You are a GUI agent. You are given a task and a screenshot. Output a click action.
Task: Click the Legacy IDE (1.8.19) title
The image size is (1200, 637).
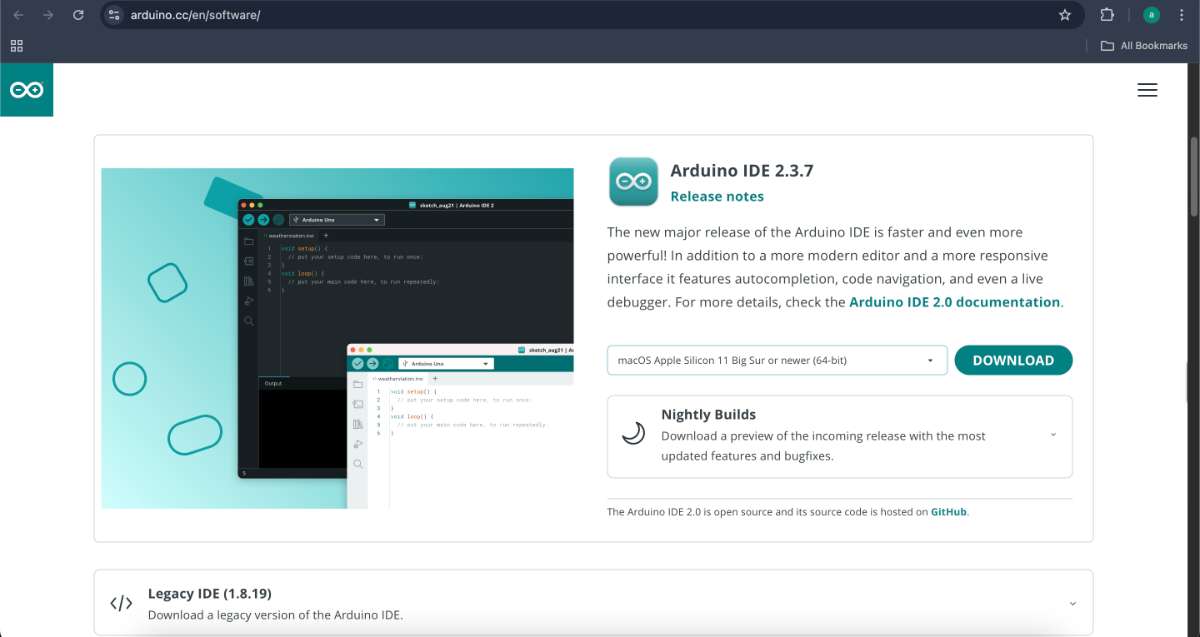[209, 593]
